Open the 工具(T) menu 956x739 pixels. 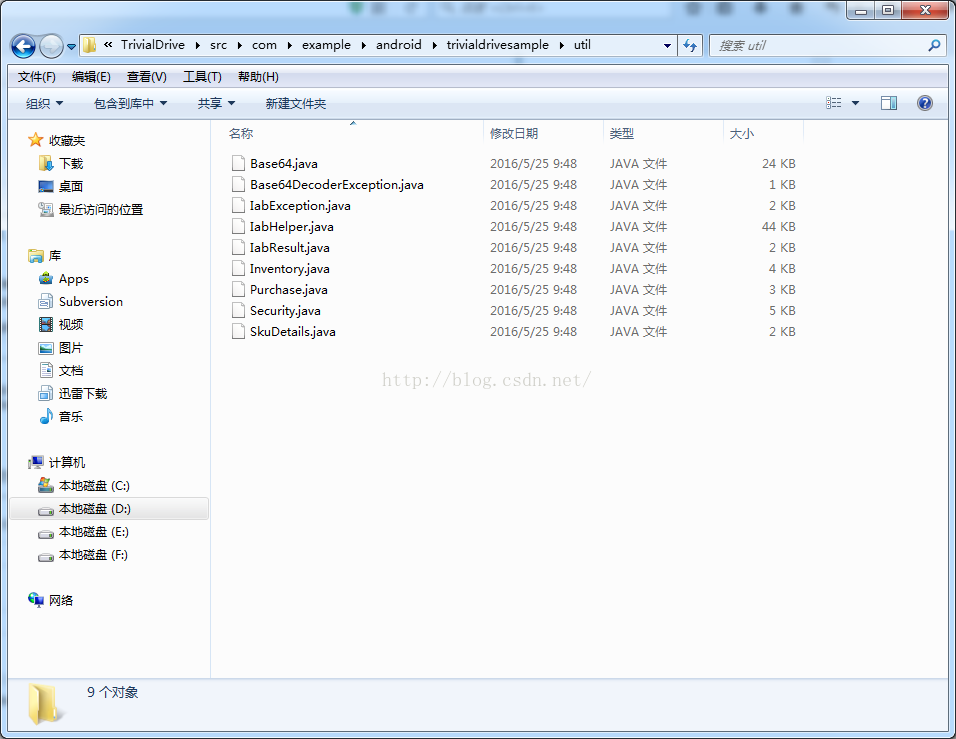[x=202, y=77]
